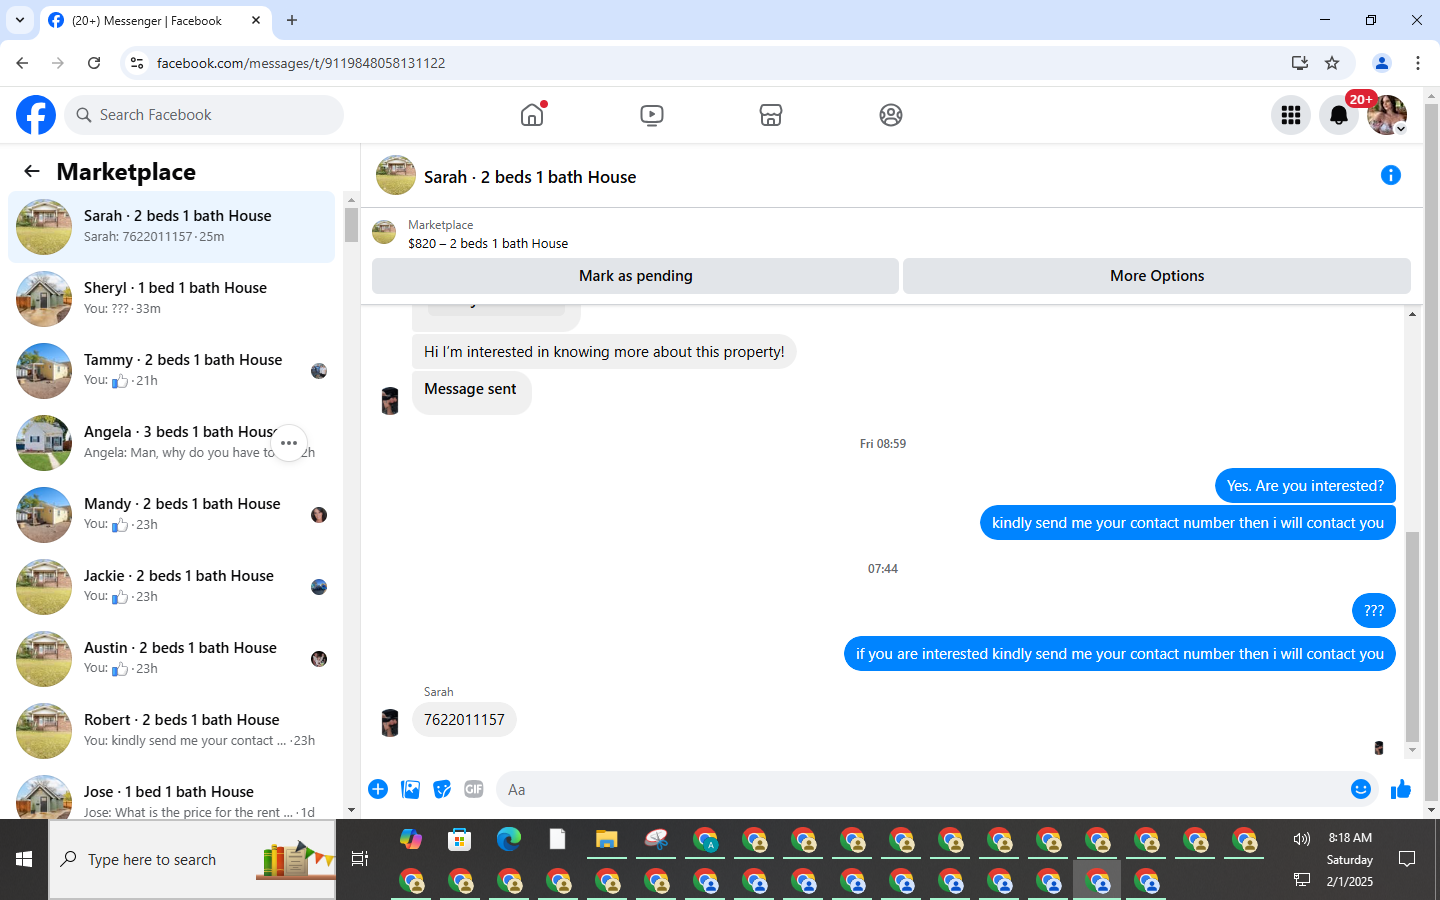Open Chrome three-dot menu
Screen dimensions: 1440x900
tap(1418, 63)
